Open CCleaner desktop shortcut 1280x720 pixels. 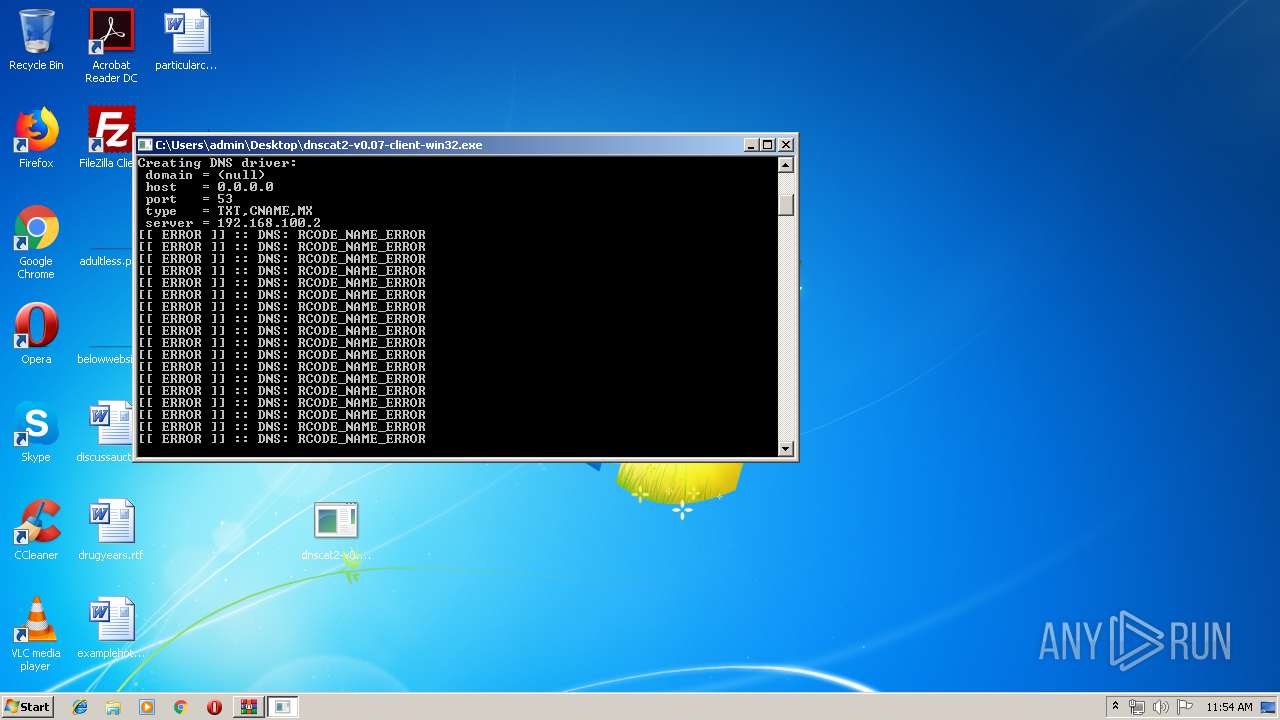point(36,530)
